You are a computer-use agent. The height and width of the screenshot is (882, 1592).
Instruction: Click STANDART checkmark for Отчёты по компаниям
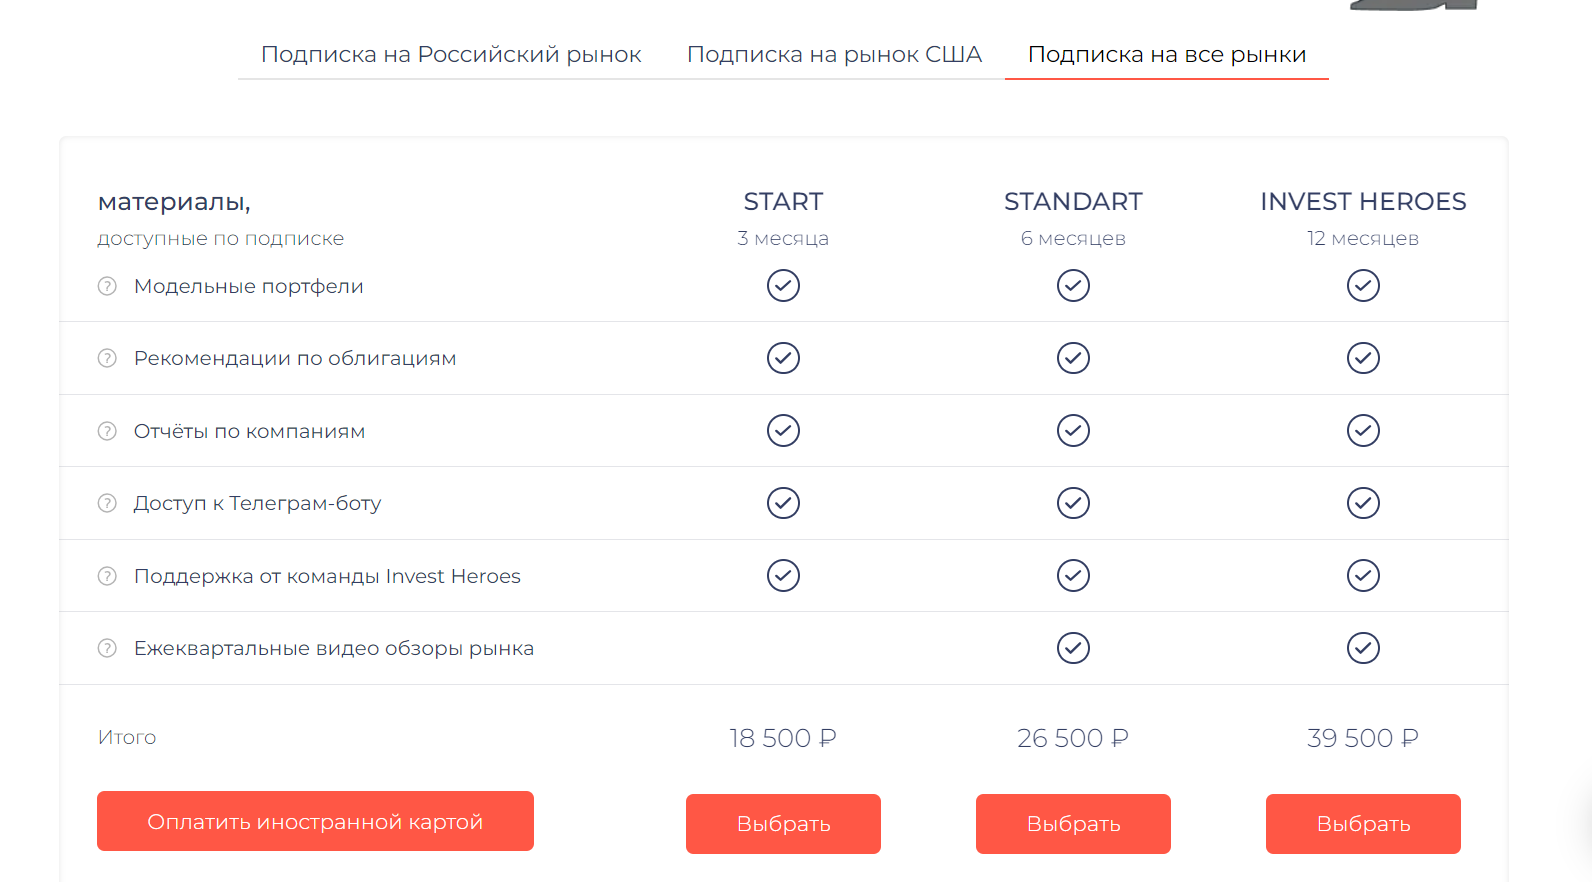coord(1073,431)
